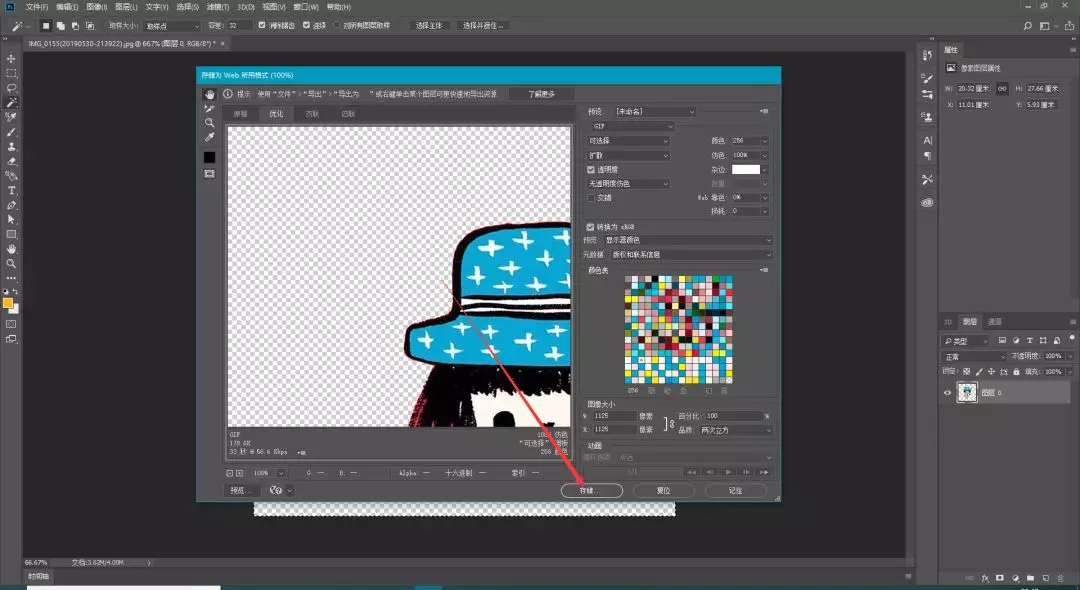Expand the 品质 resampling quality dropdown
Image resolution: width=1080 pixels, height=590 pixels.
(x=736, y=430)
